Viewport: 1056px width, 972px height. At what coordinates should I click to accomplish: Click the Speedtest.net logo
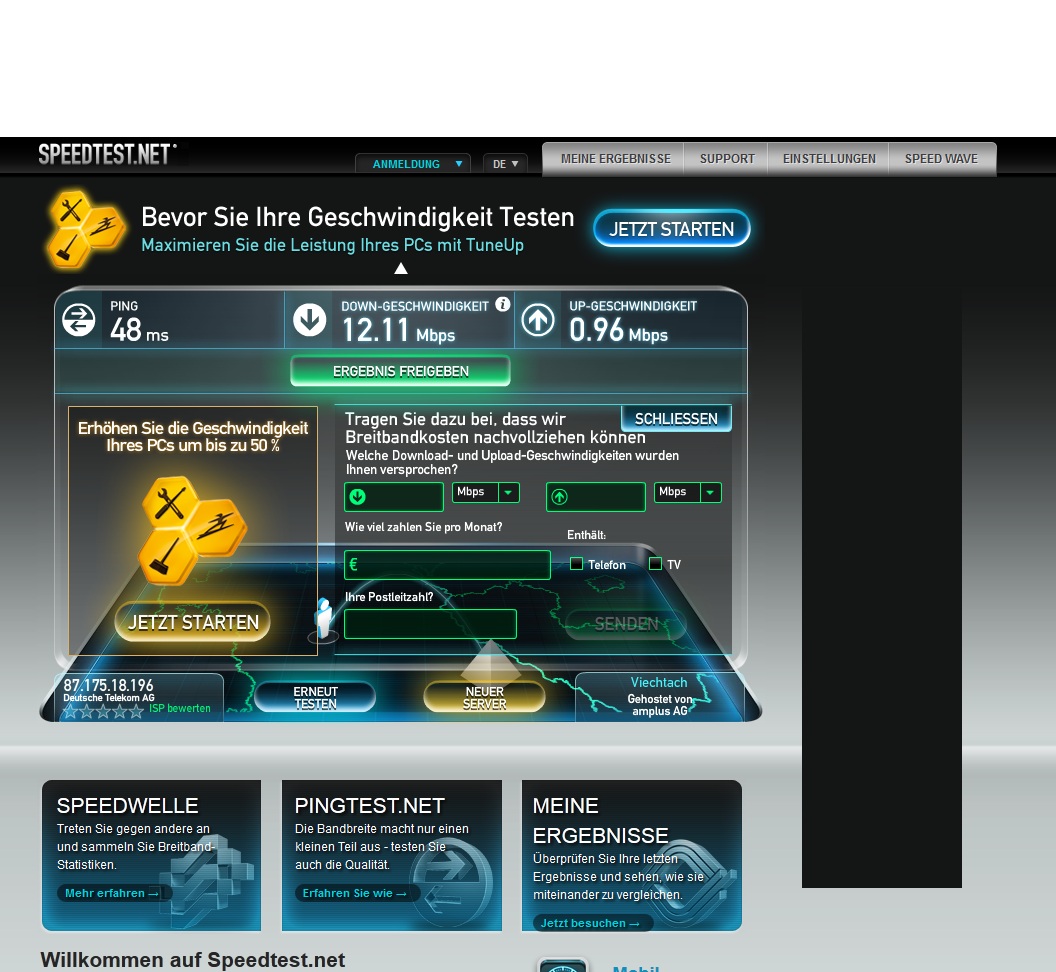pos(107,155)
